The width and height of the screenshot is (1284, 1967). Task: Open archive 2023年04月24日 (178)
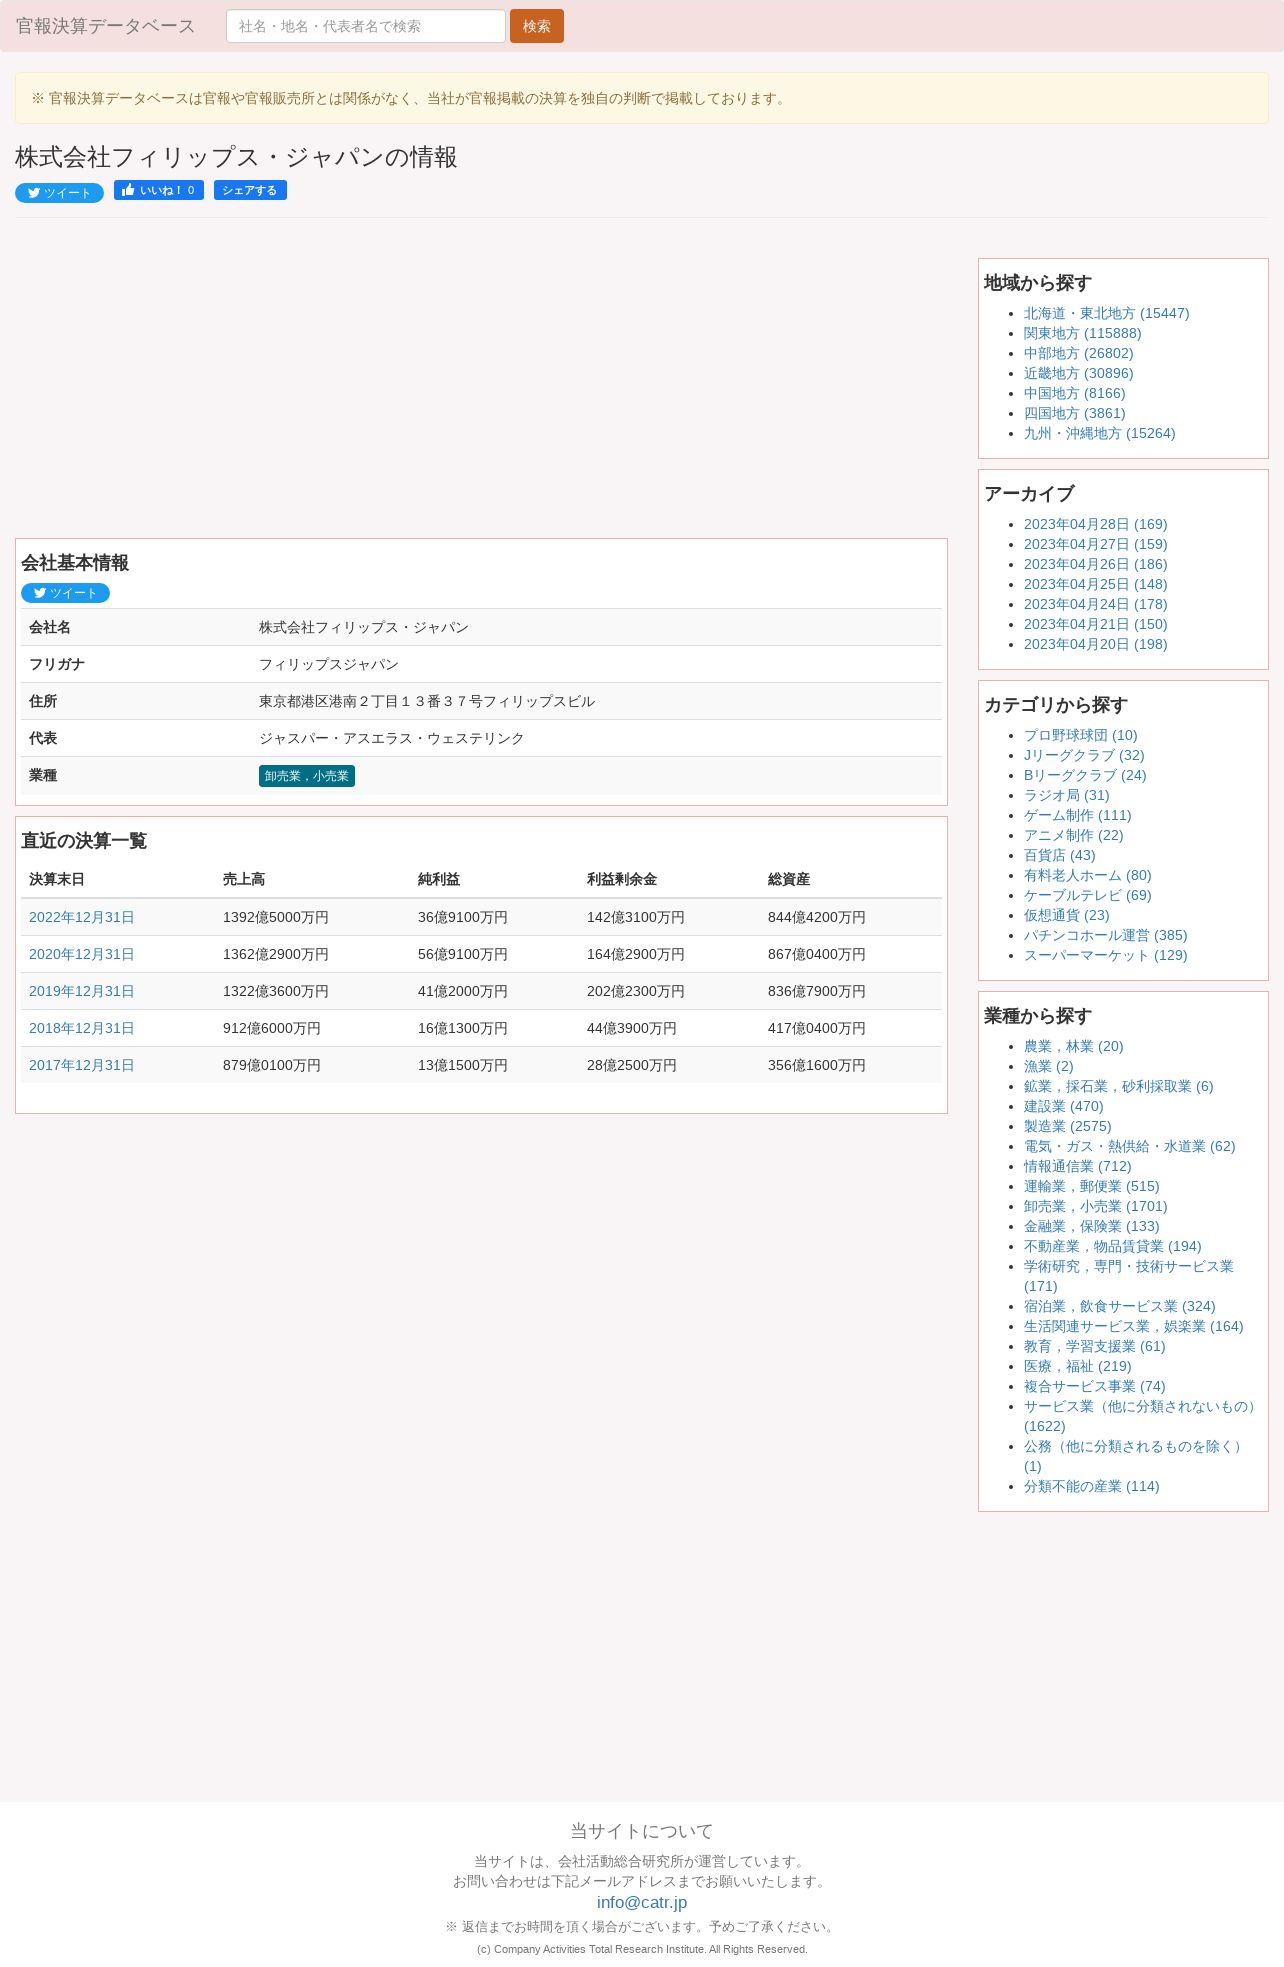(x=1095, y=604)
